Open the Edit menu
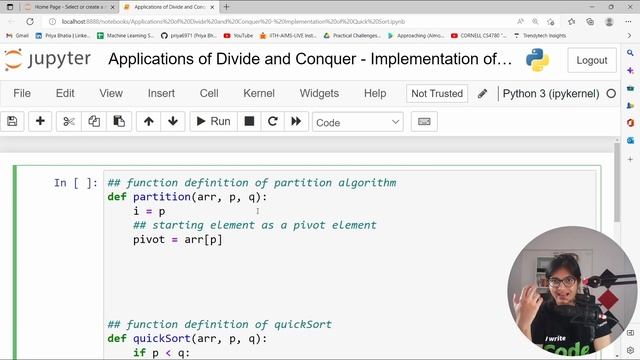The height and width of the screenshot is (360, 640). (65, 93)
